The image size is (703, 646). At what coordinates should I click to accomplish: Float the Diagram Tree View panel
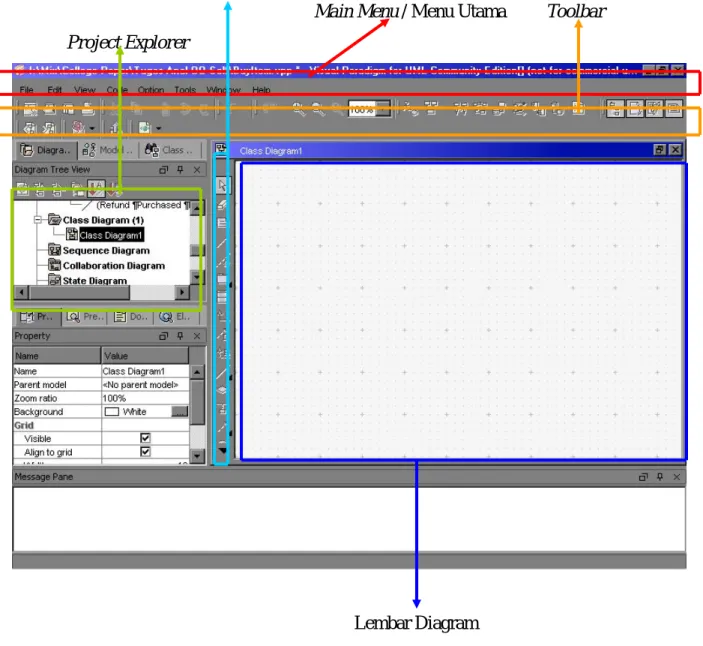[164, 169]
